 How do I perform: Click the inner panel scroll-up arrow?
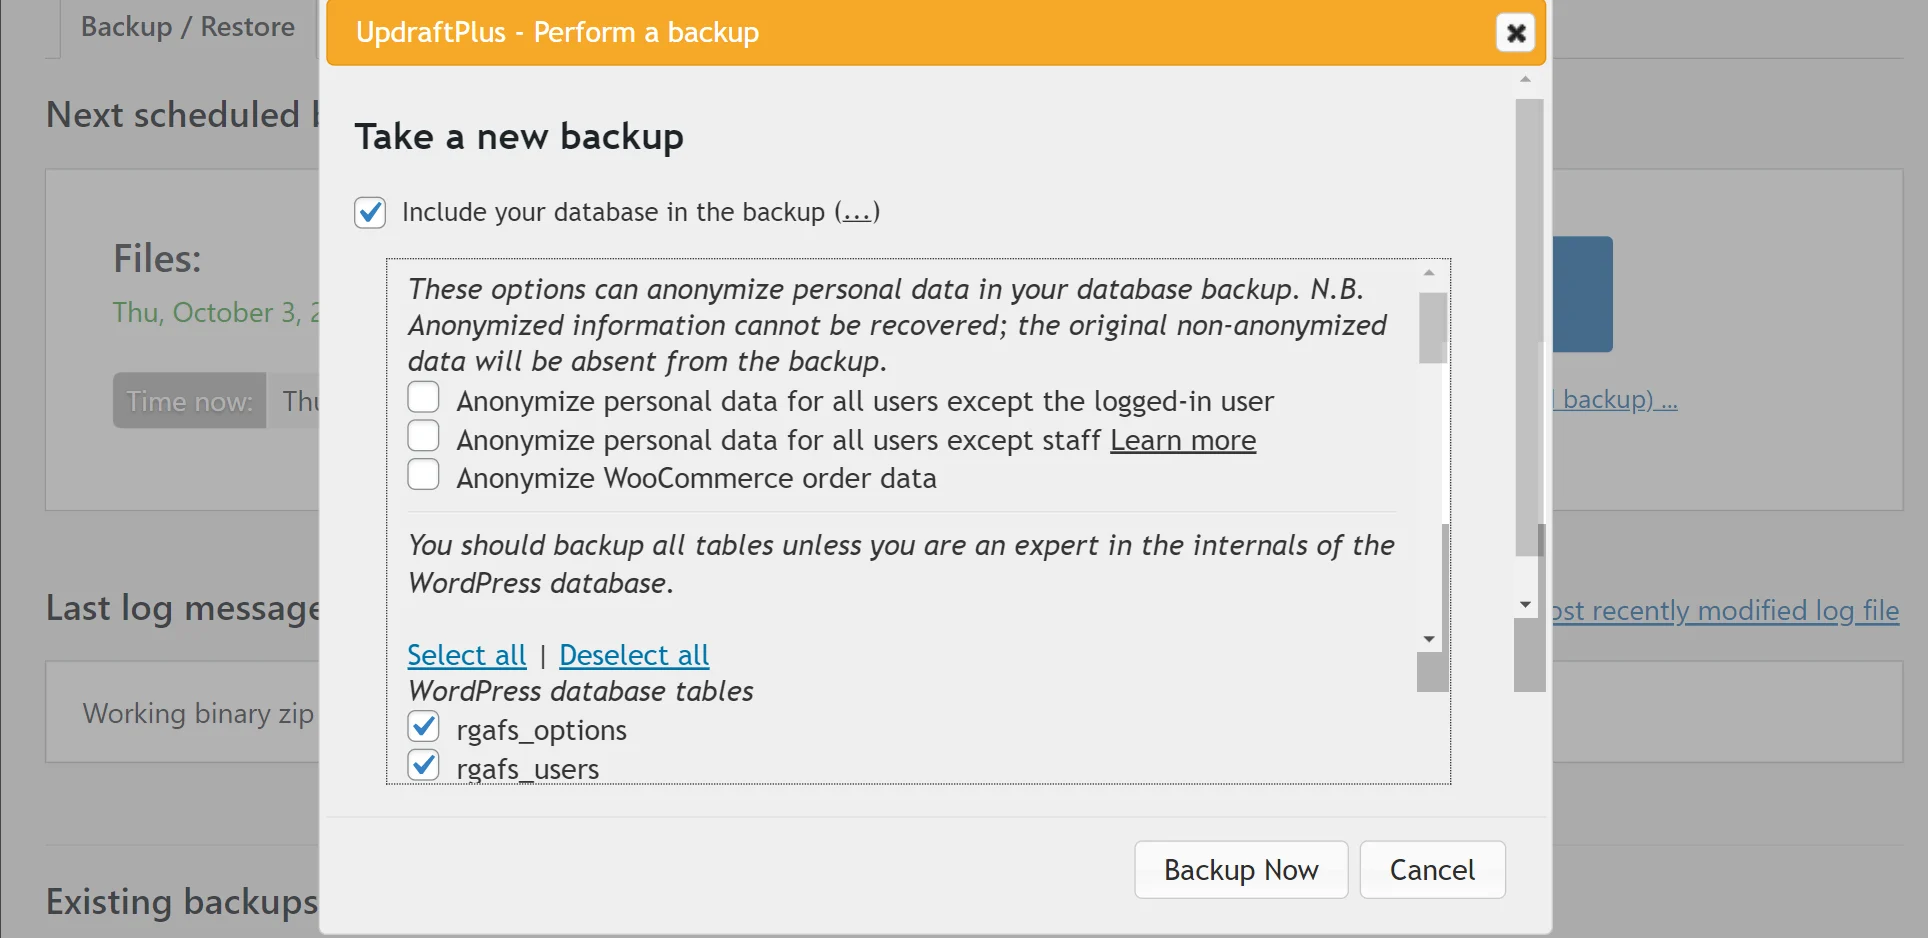point(1429,273)
